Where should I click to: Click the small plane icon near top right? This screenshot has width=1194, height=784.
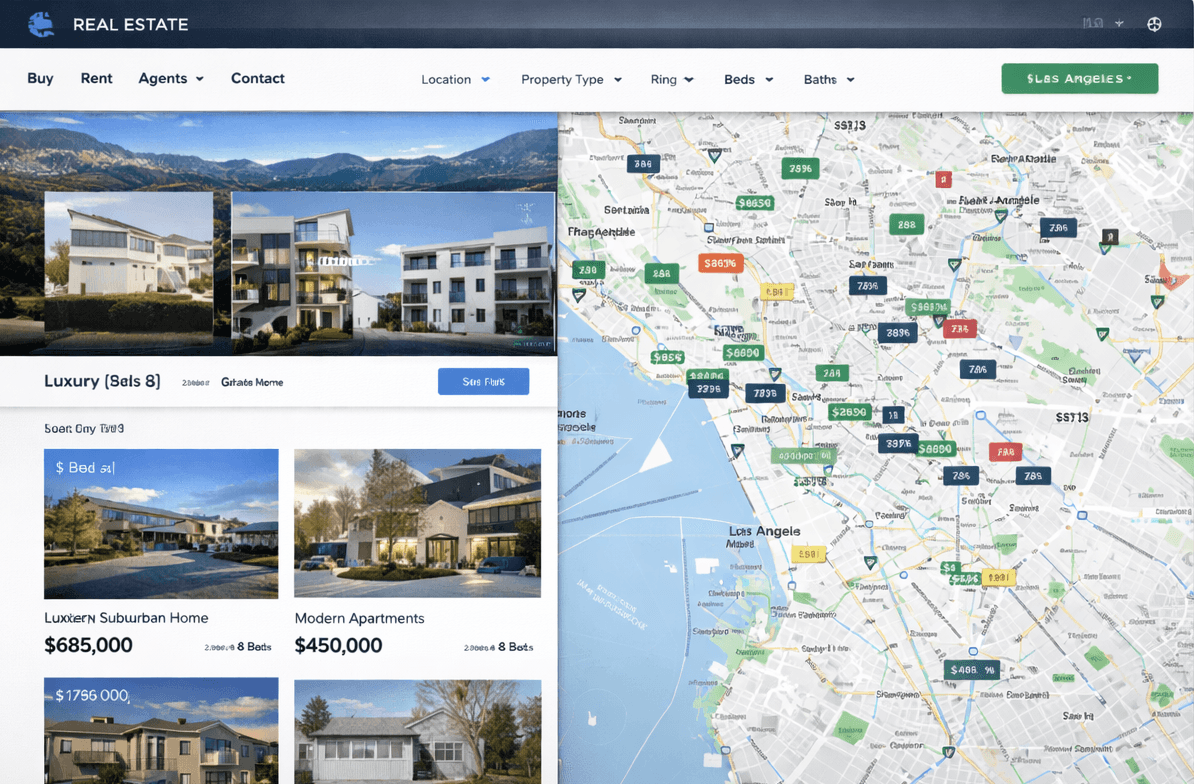tap(1119, 22)
